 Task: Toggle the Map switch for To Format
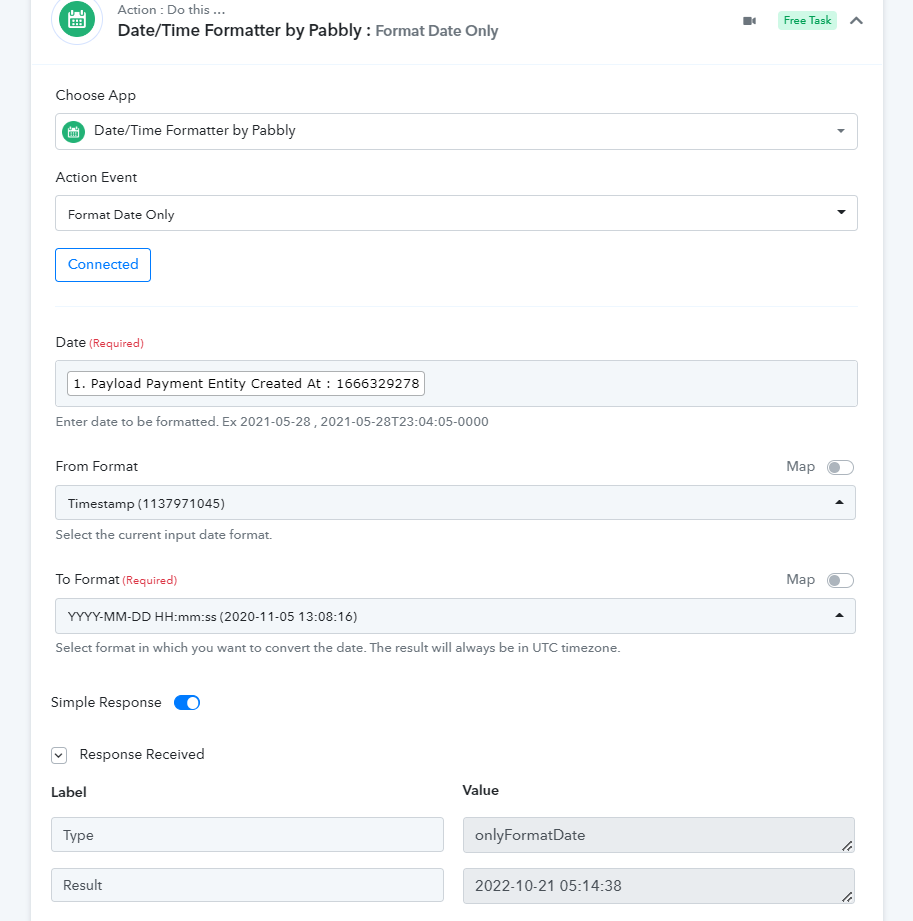[840, 580]
